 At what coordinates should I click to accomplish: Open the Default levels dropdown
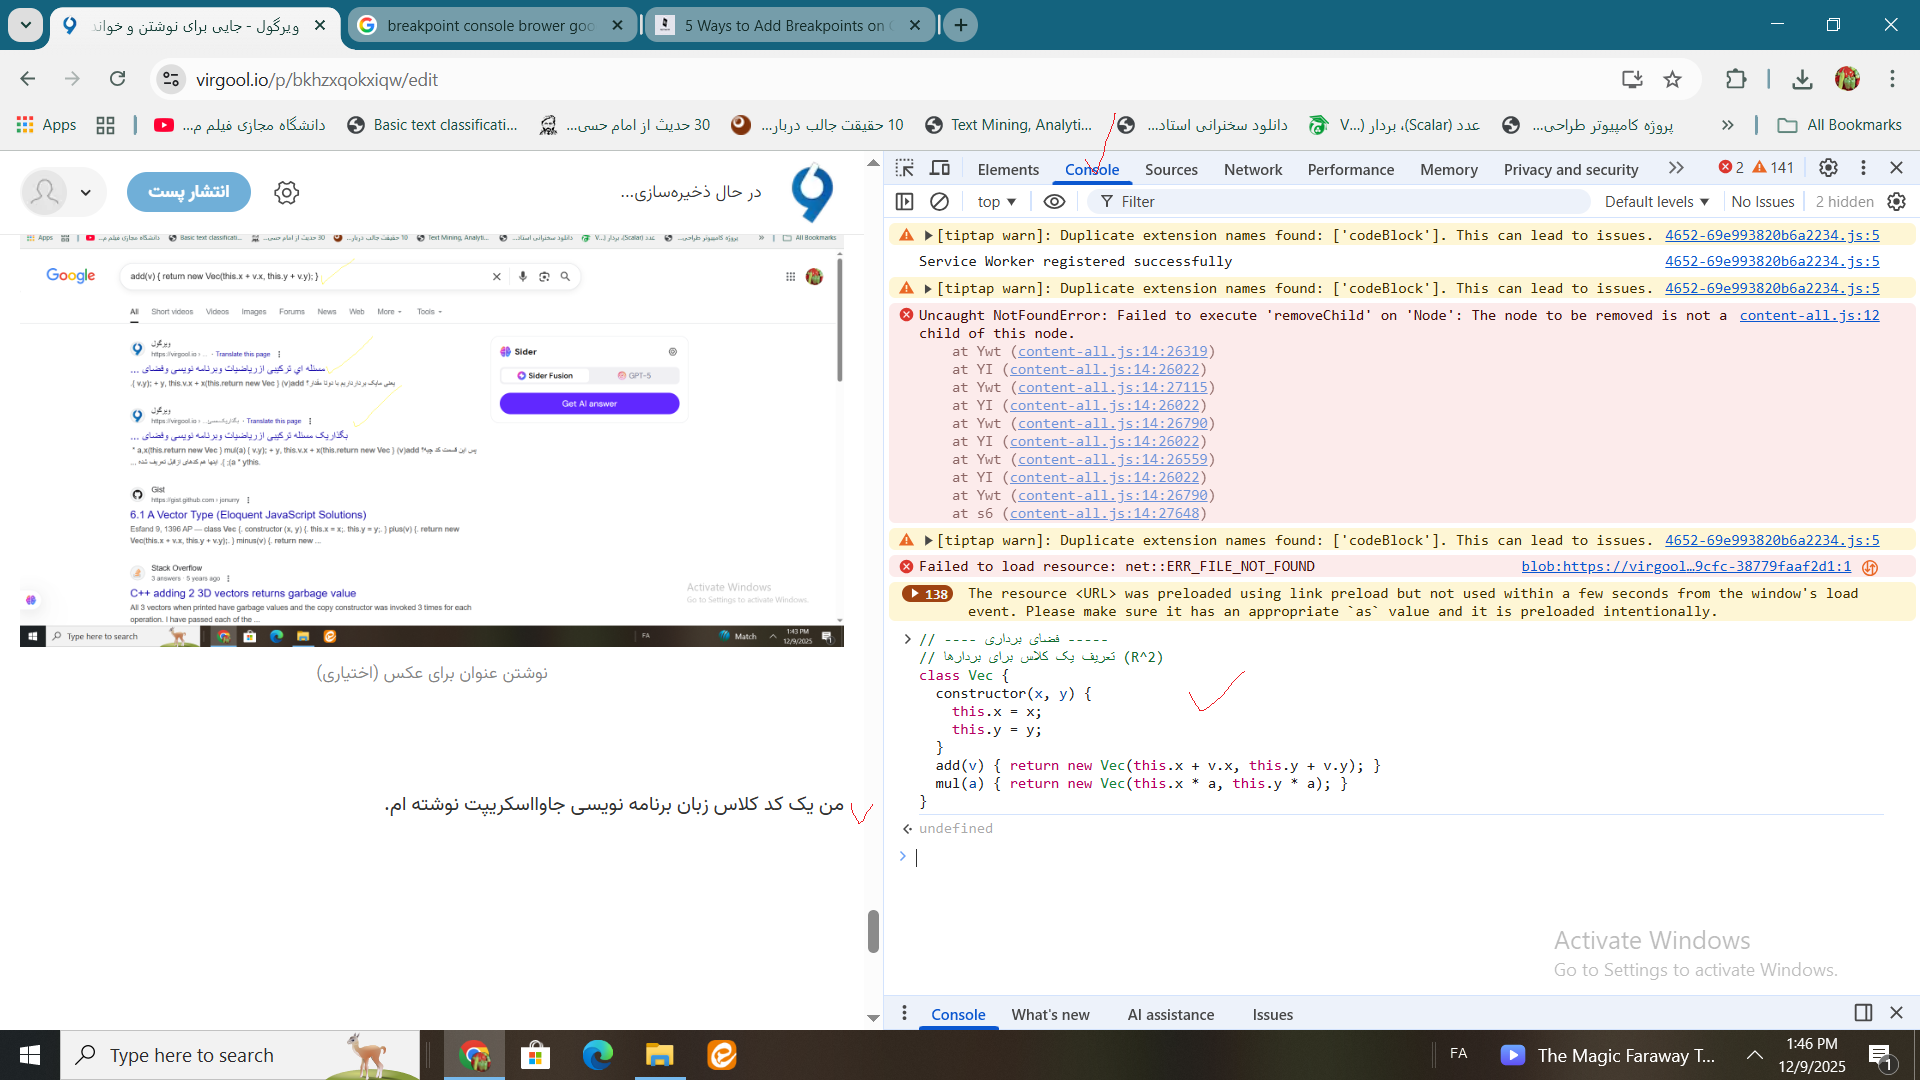(1656, 202)
